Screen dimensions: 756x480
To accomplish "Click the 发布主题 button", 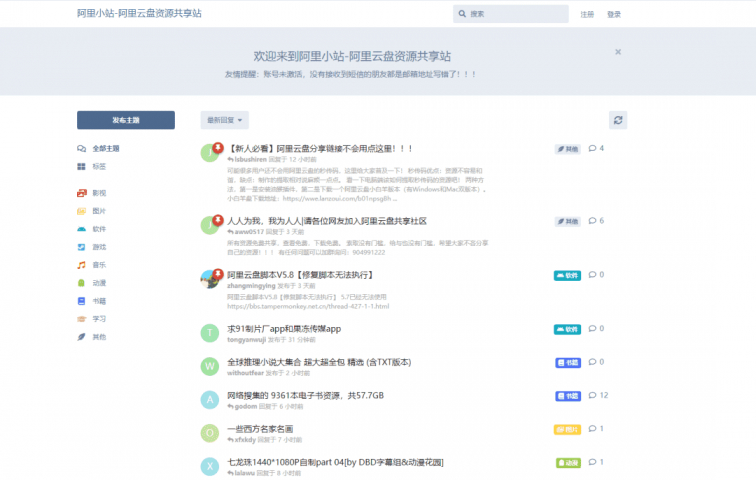I will 126,120.
